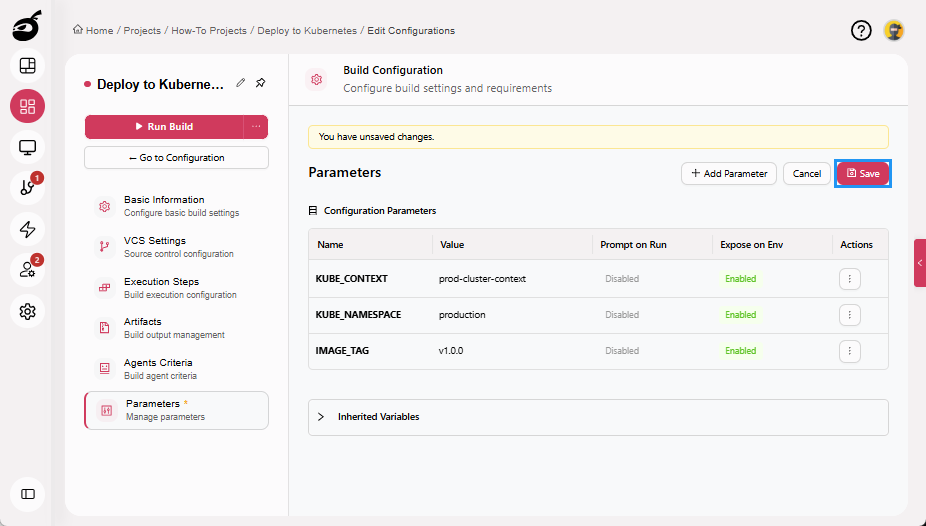
Task: Click the Artifacts file icon
Action: click(105, 328)
